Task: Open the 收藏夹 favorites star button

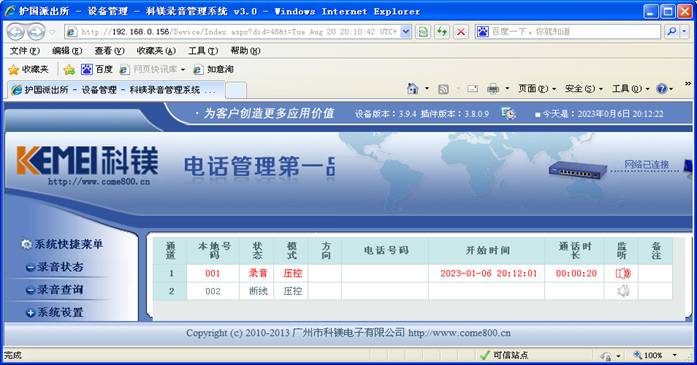Action: [x=28, y=69]
